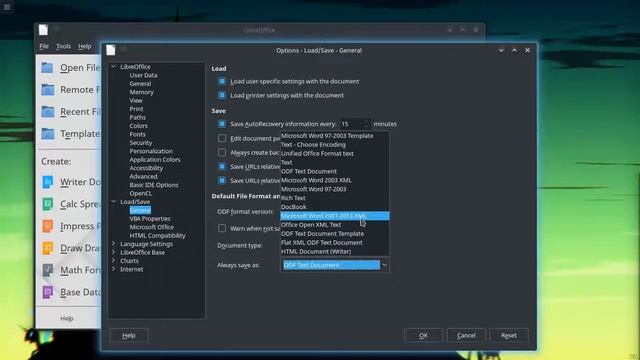Choose Microsoft Word 97-2003 format option
Screen dimensions: 640x360
point(335,189)
